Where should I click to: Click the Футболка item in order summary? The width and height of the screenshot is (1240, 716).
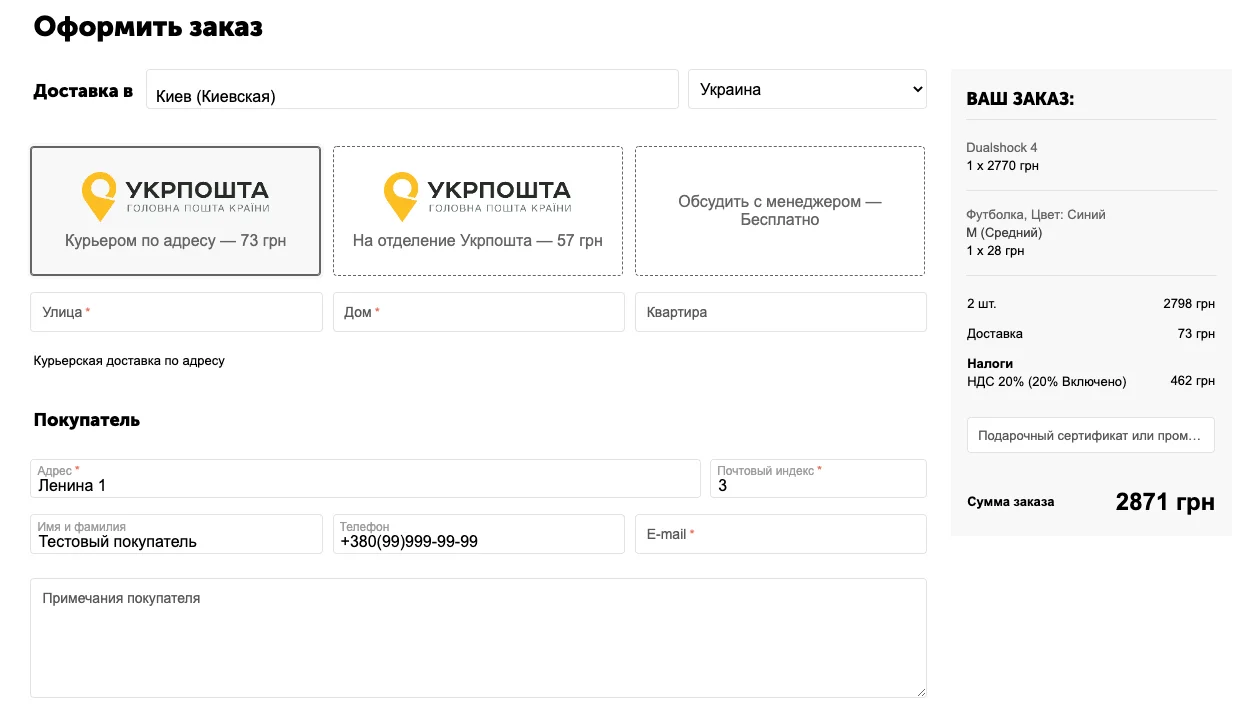[x=1035, y=215]
